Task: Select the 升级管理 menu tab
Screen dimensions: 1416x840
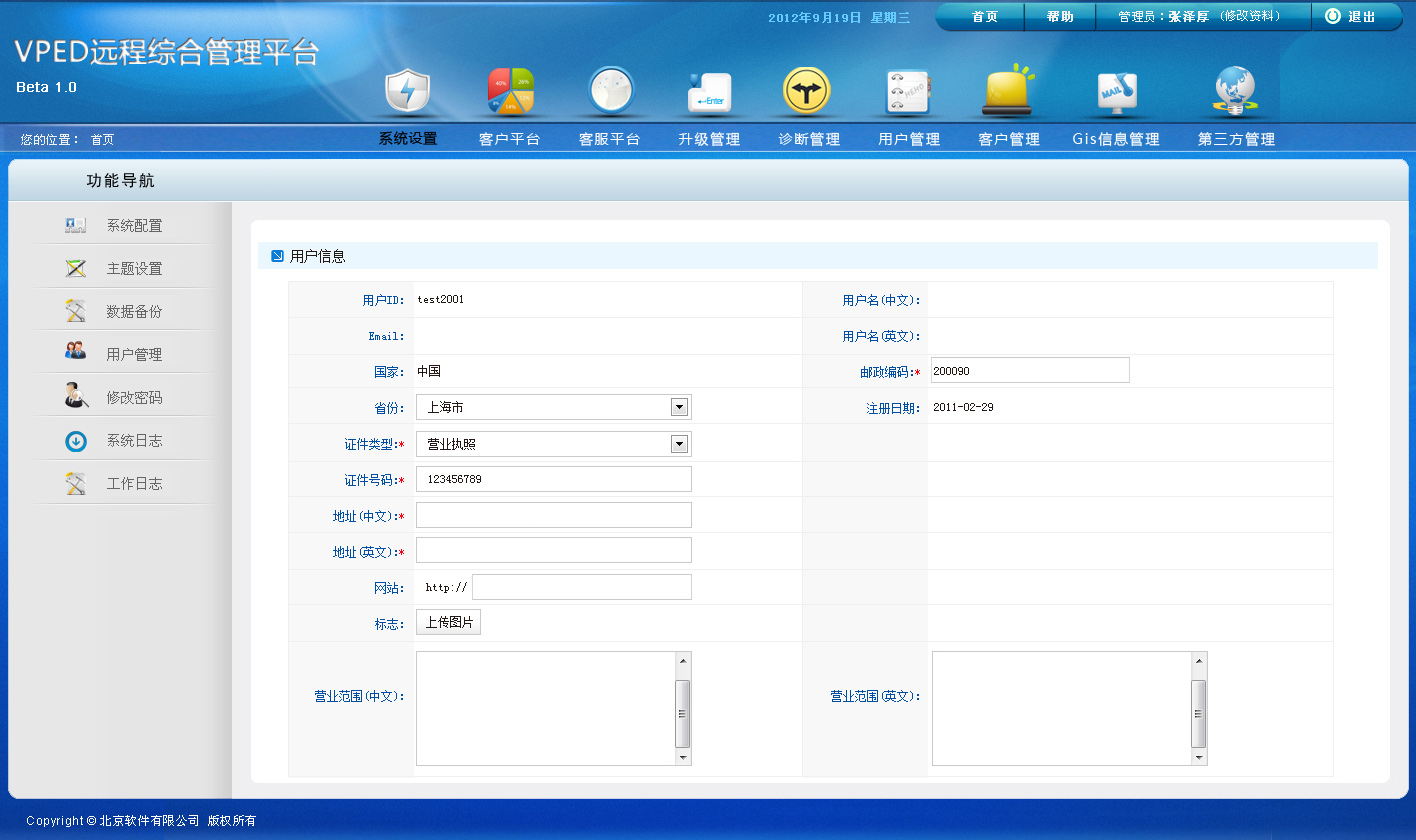Action: coord(709,139)
